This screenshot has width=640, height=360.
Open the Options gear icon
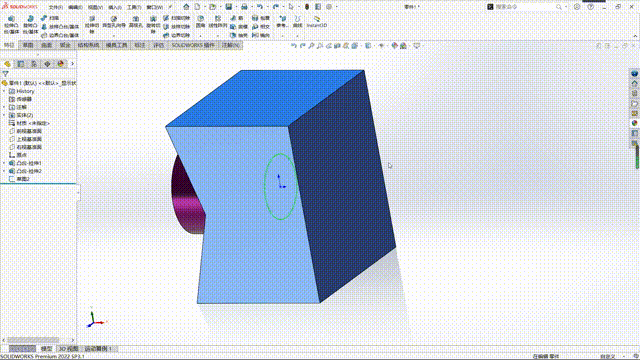329,7
